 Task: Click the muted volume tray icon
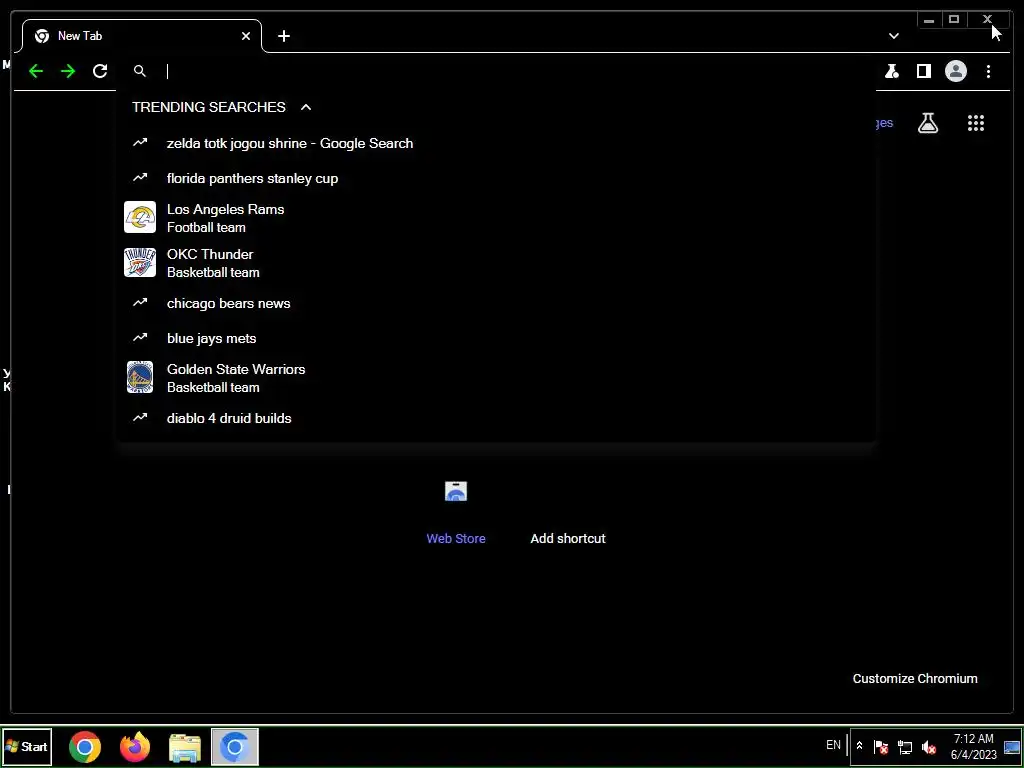pyautogui.click(x=928, y=746)
